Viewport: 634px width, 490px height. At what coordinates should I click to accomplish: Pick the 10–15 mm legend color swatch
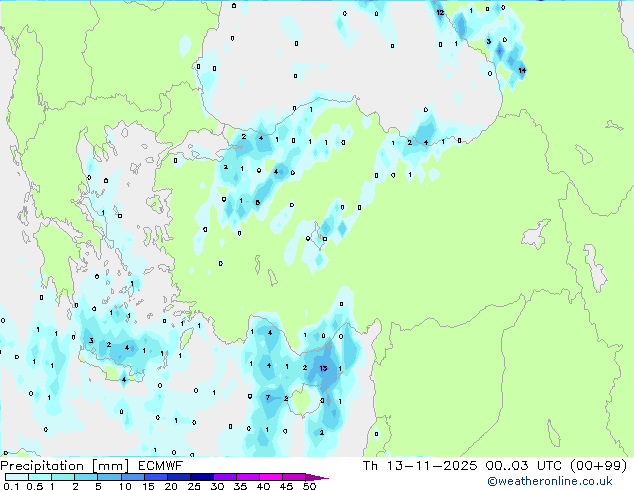click(133, 477)
